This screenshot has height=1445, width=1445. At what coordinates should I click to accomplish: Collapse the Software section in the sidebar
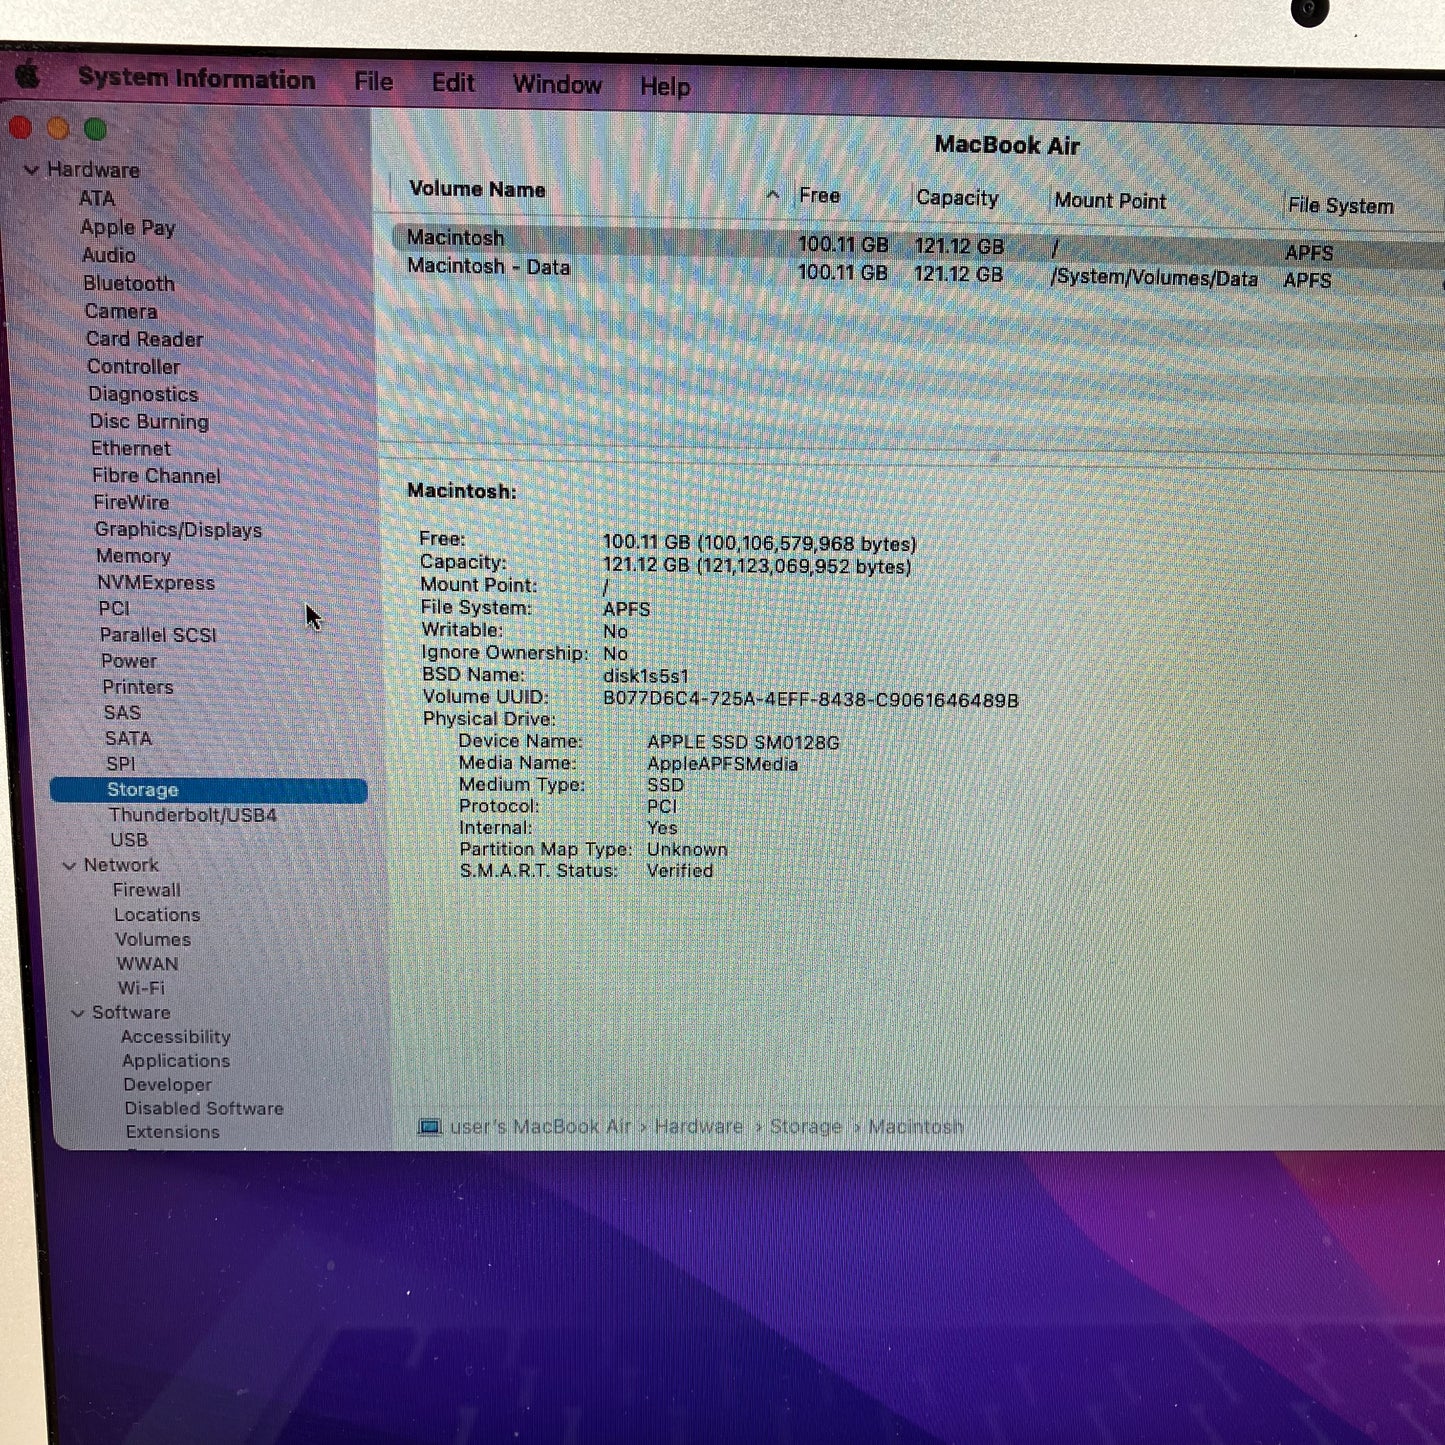(x=78, y=1012)
